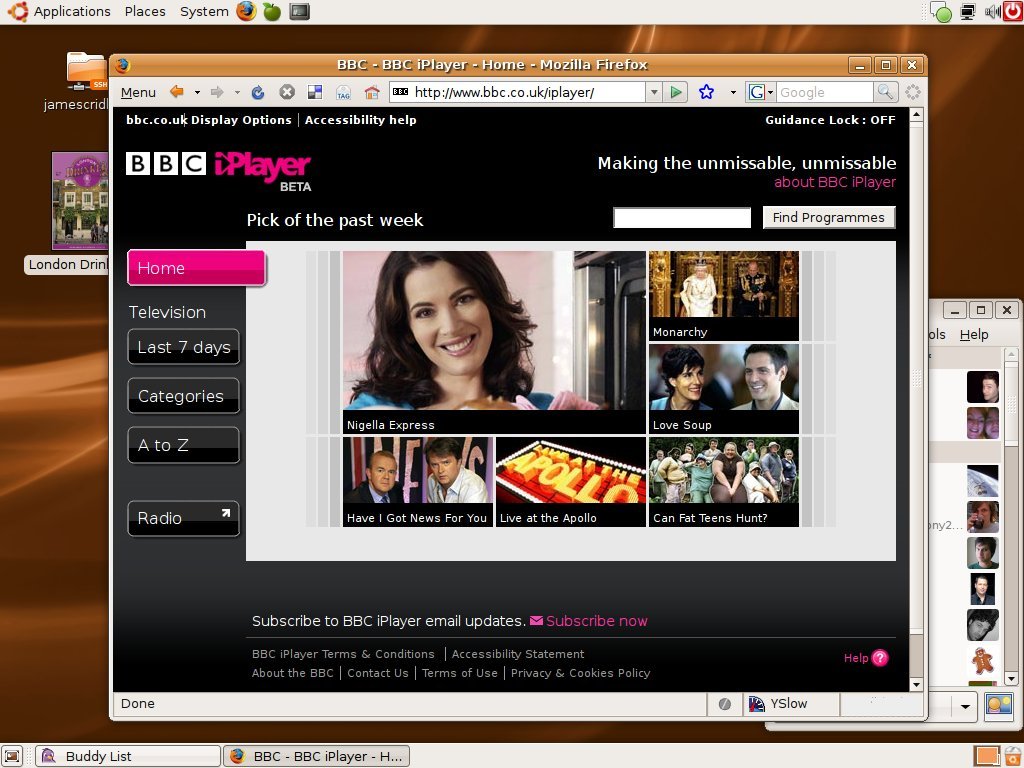Screen dimensions: 1024x768
Task: Switch off BETA iPlayer via about link
Action: click(834, 182)
